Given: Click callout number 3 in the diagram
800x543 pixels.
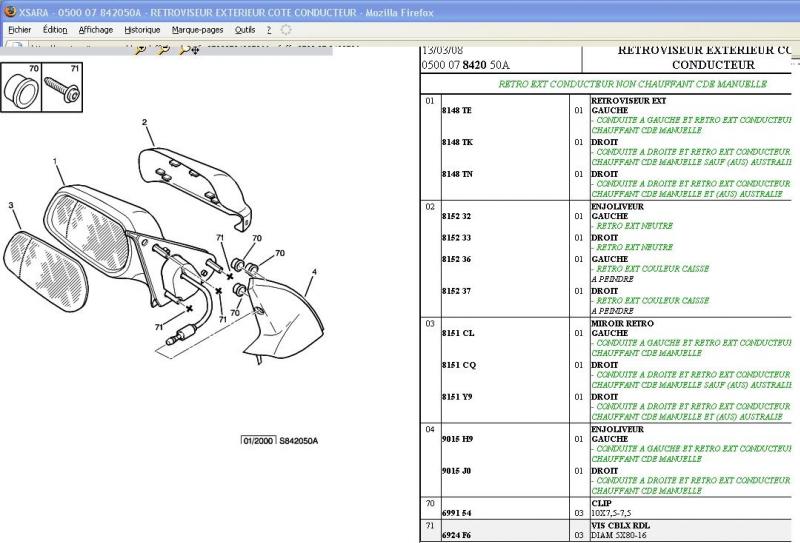Looking at the screenshot, I should coord(11,205).
